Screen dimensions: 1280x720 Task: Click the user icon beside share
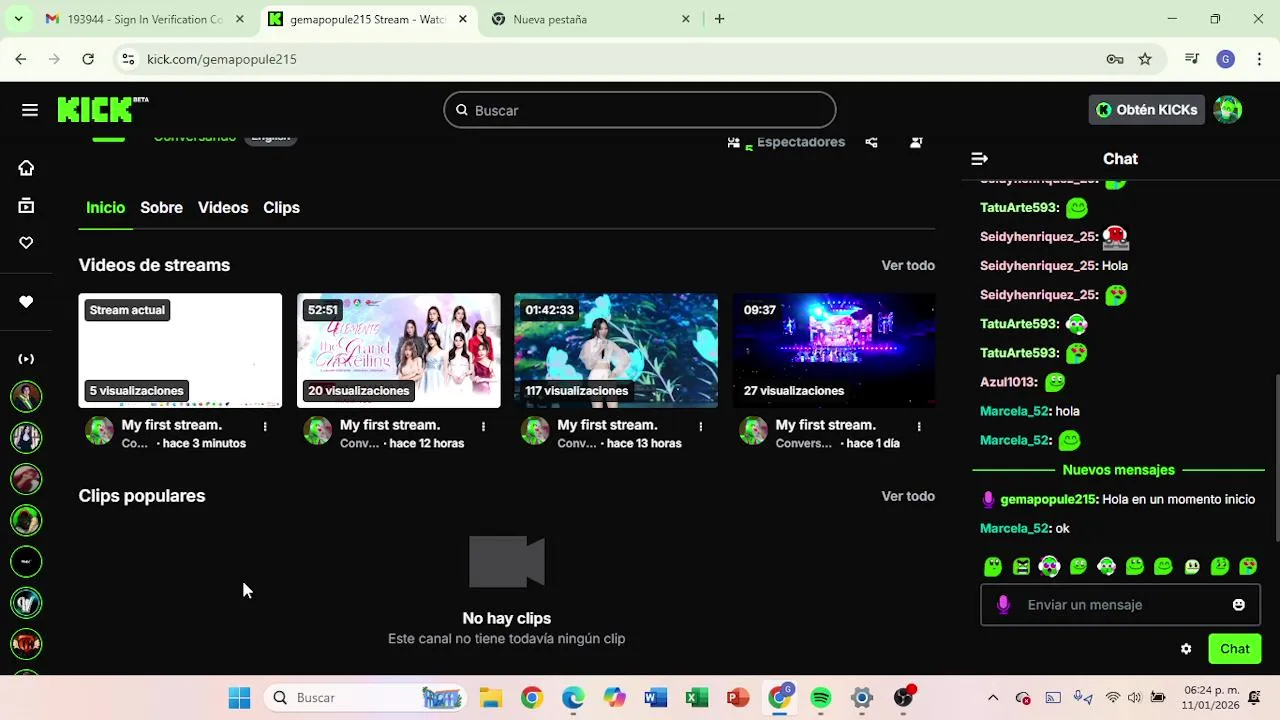[916, 143]
